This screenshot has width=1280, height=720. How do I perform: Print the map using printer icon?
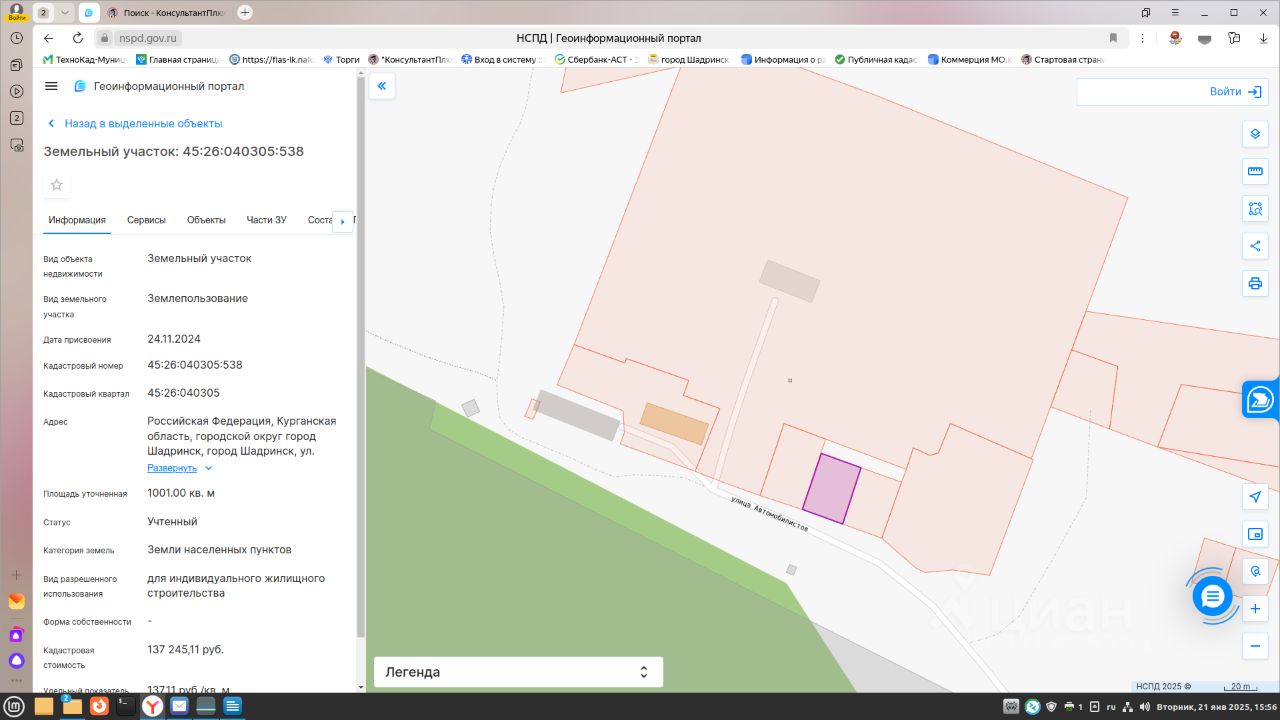(1255, 283)
